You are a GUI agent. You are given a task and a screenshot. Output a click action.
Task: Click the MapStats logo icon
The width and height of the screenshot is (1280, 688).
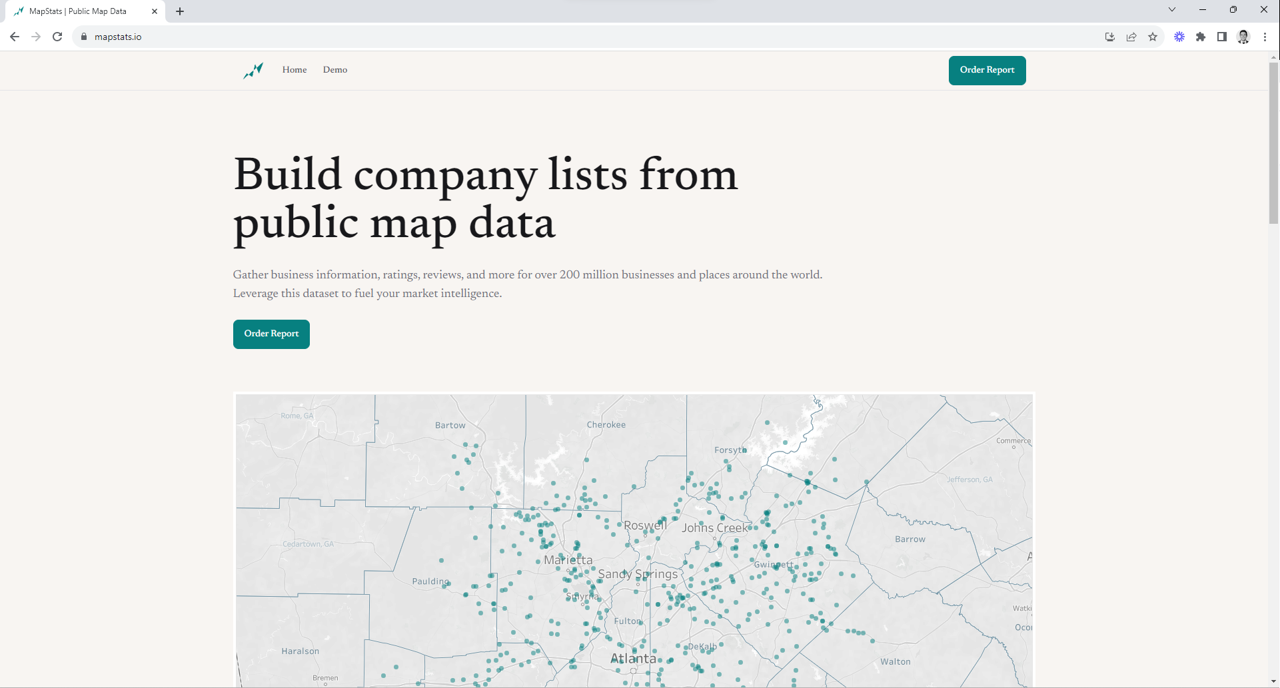[x=253, y=70]
